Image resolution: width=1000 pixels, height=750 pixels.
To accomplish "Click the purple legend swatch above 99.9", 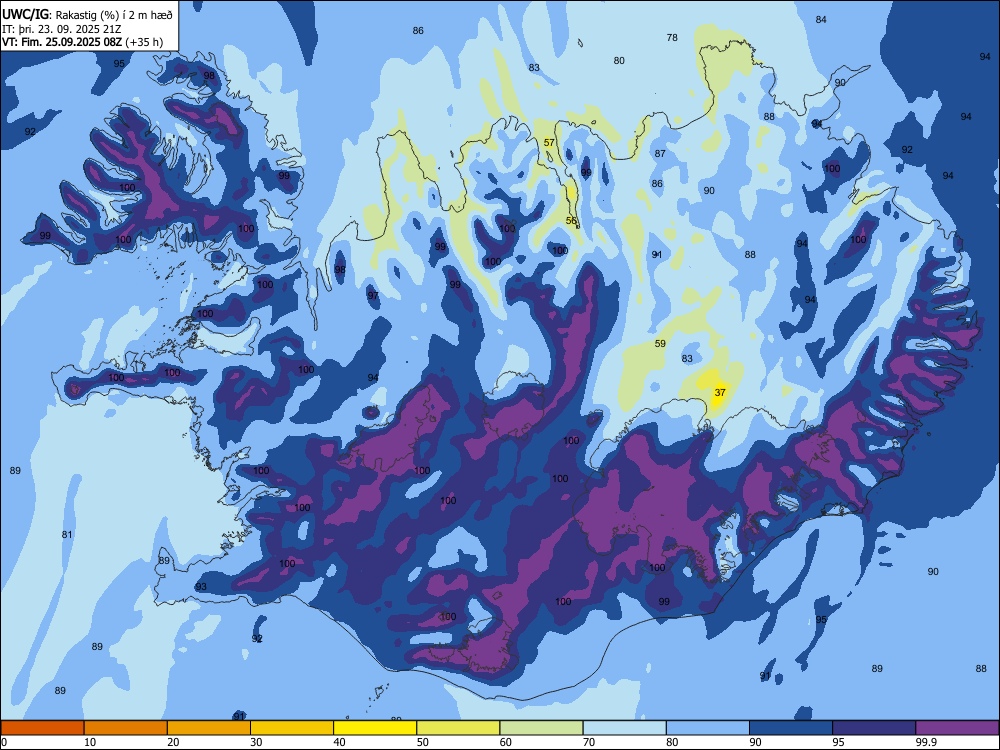I will pos(957,728).
